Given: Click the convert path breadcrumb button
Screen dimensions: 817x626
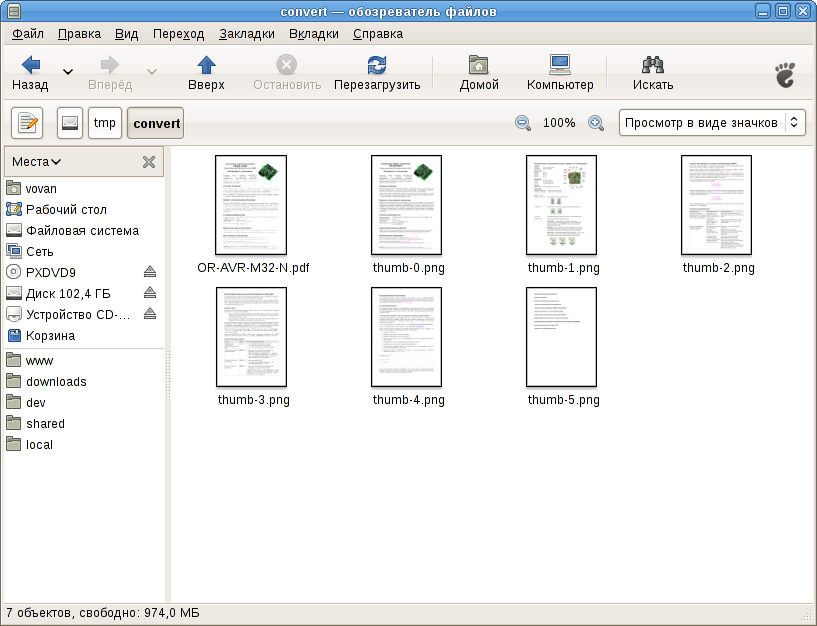Looking at the screenshot, I should tap(156, 123).
